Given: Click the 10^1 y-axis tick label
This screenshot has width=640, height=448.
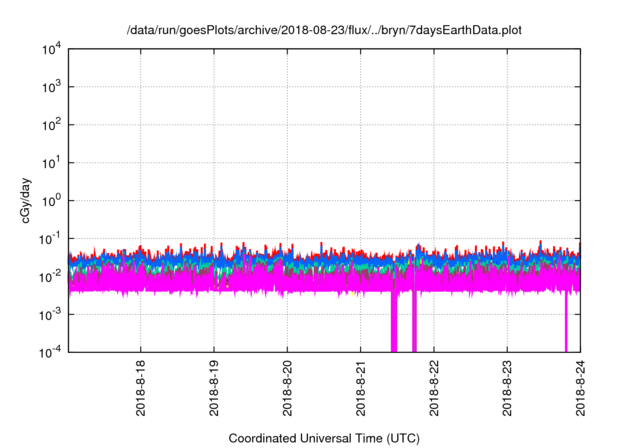Looking at the screenshot, I should (x=51, y=163).
